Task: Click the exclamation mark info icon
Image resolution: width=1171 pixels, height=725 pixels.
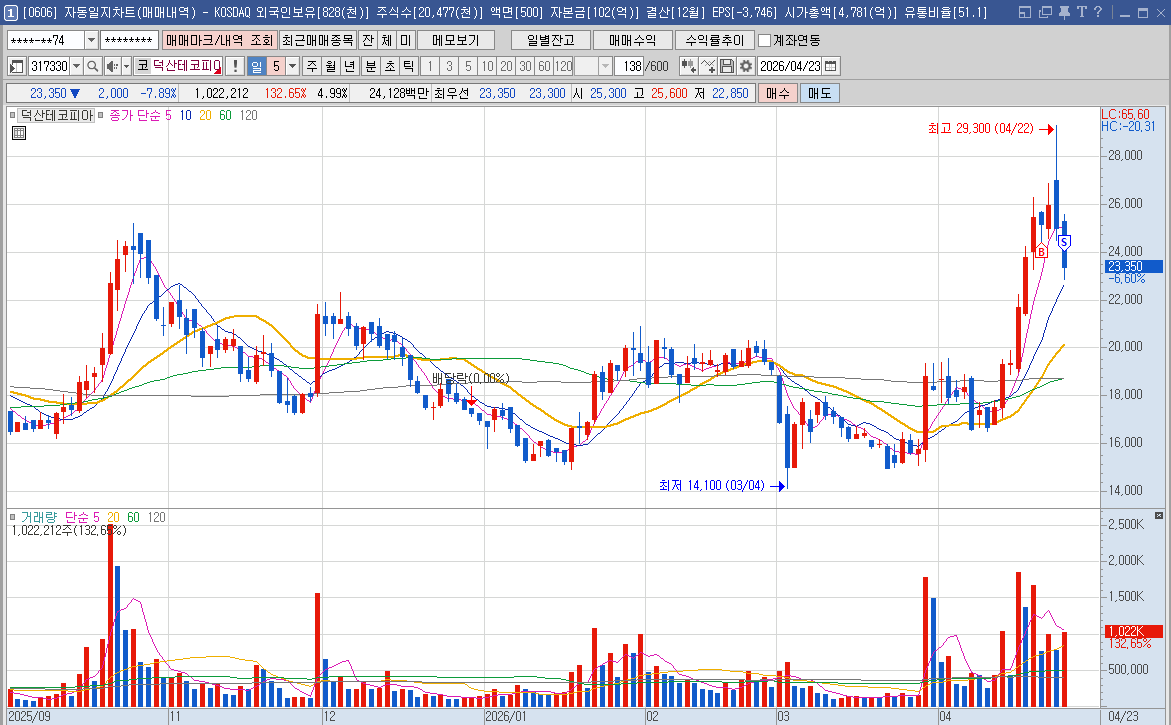Action: [235, 66]
